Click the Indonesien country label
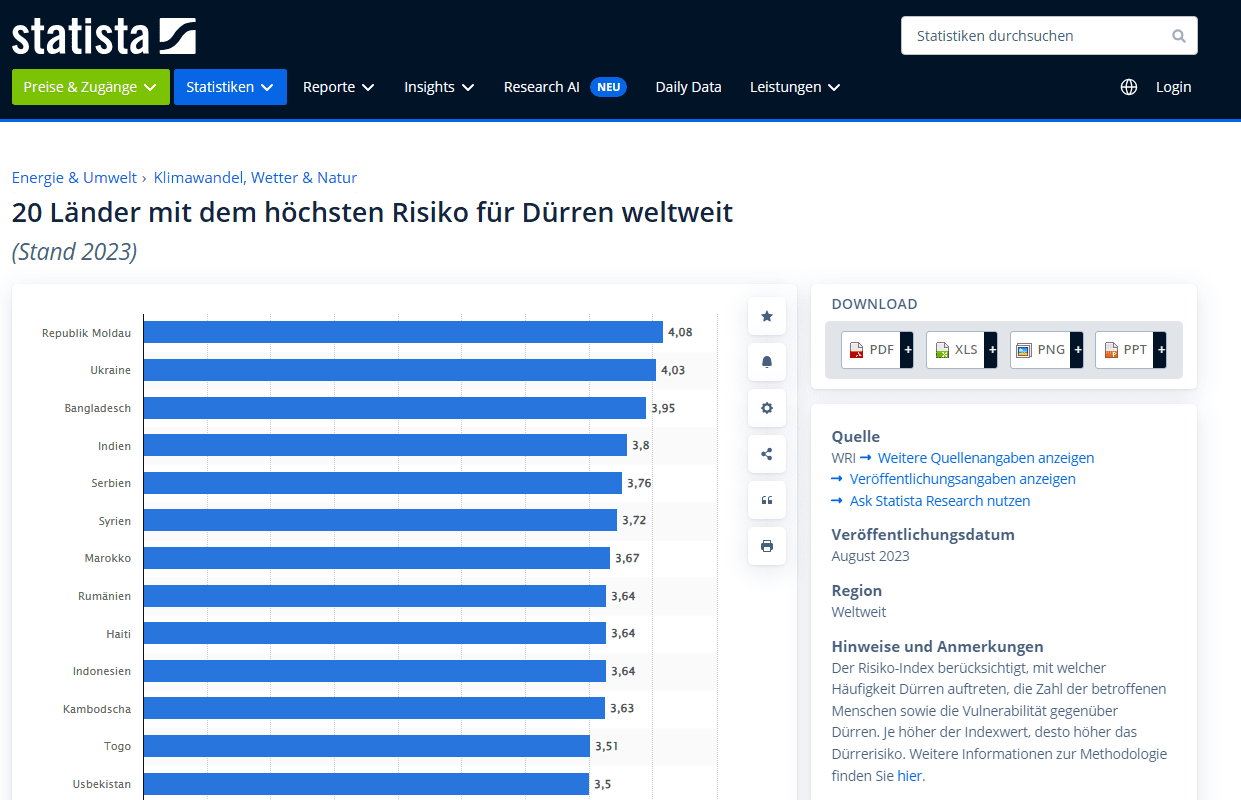Screen dimensions: 1241x800 tap(101, 671)
